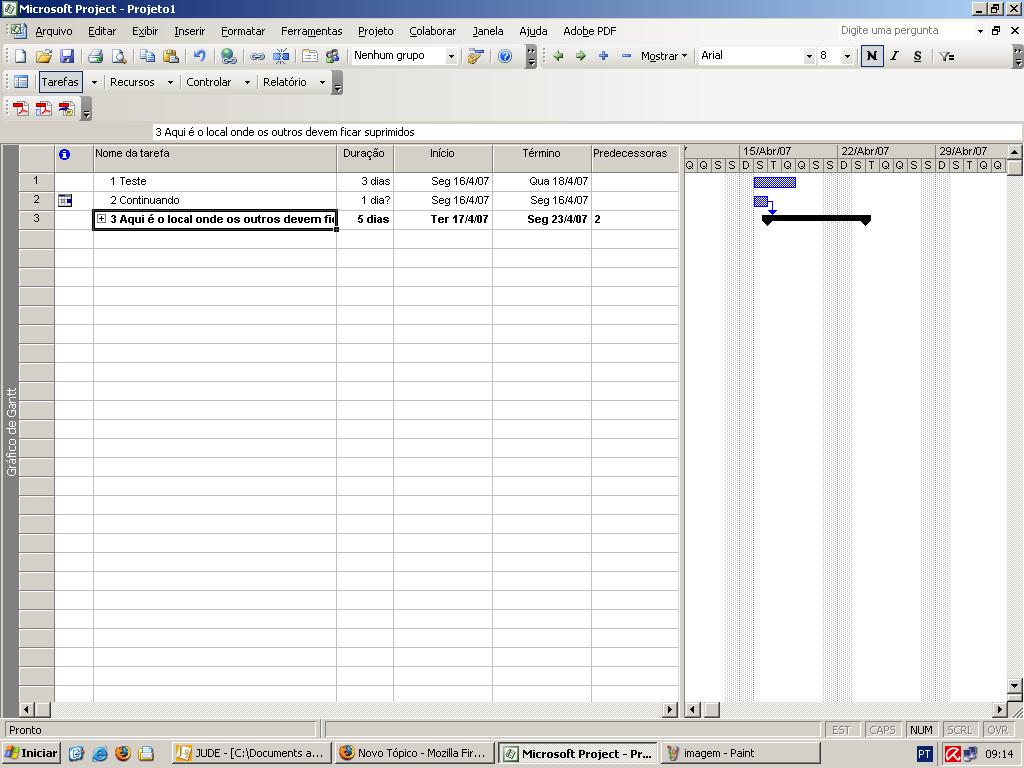1024x768 pixels.
Task: Select the Predecessoras column header
Action: pyautogui.click(x=635, y=158)
